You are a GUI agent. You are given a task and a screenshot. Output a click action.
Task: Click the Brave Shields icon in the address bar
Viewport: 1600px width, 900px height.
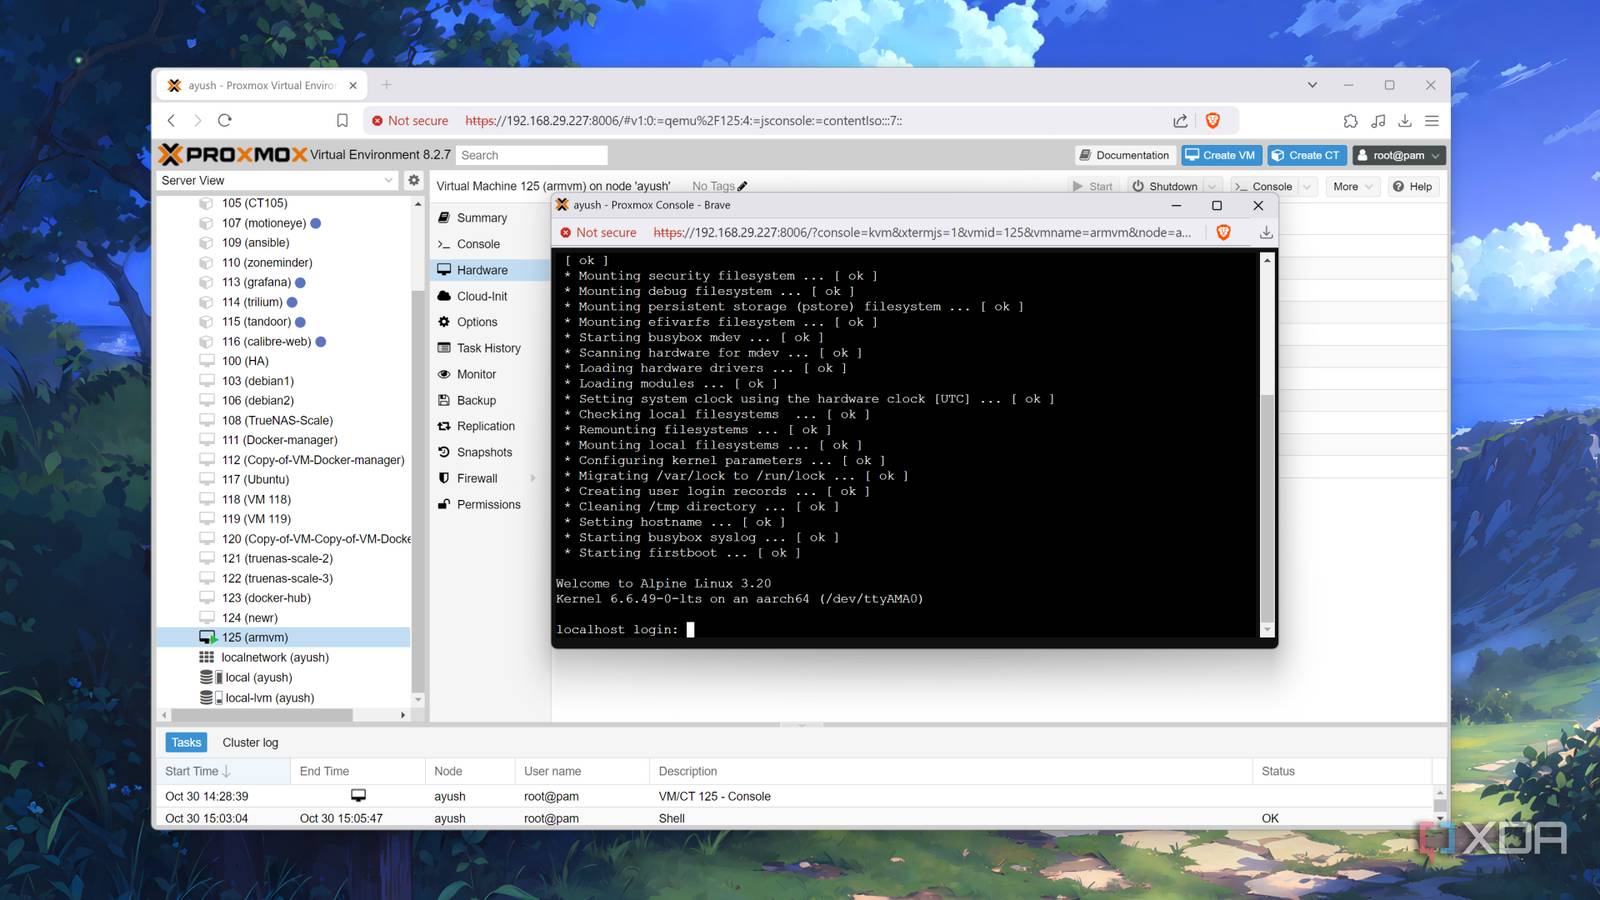(1213, 120)
